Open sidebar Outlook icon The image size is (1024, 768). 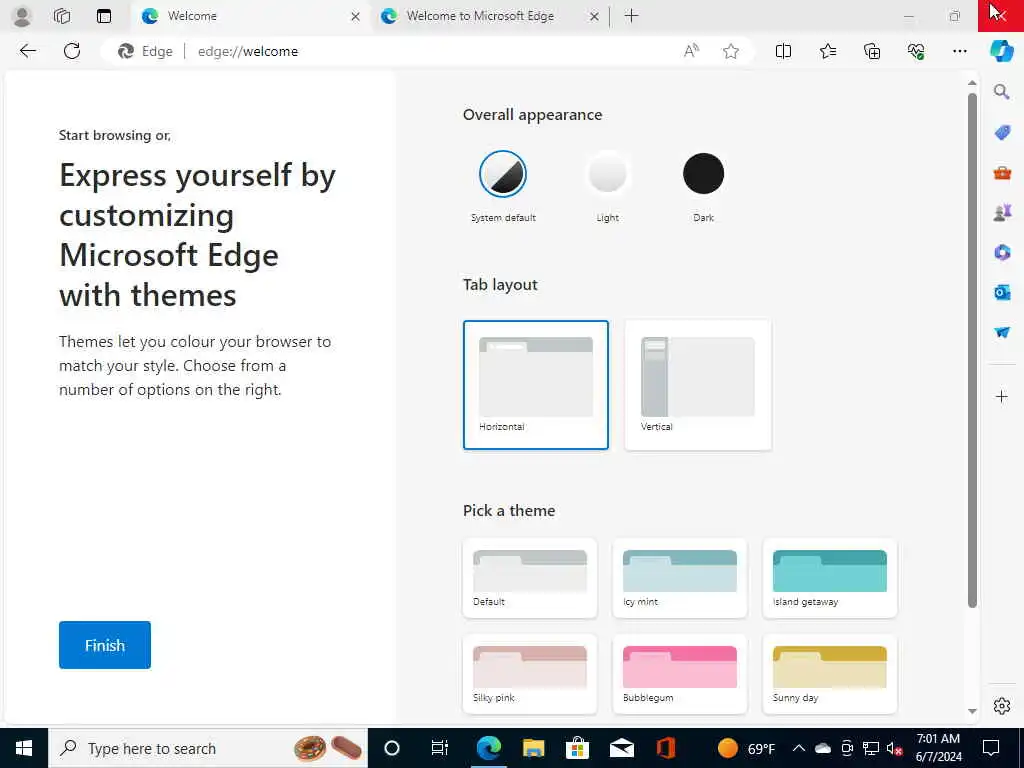1002,293
